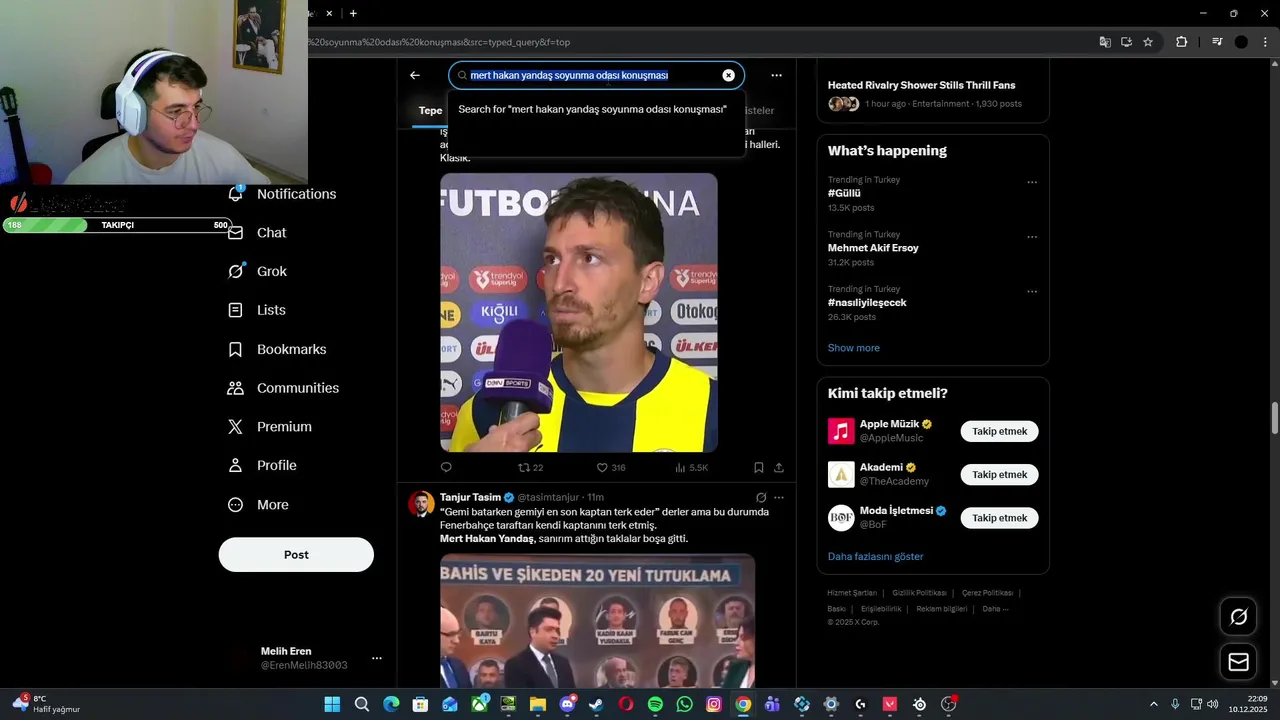Viewport: 1280px width, 720px height.
Task: Select the suggestion 'Search for mert hakan yandaş…'
Action: click(x=596, y=109)
